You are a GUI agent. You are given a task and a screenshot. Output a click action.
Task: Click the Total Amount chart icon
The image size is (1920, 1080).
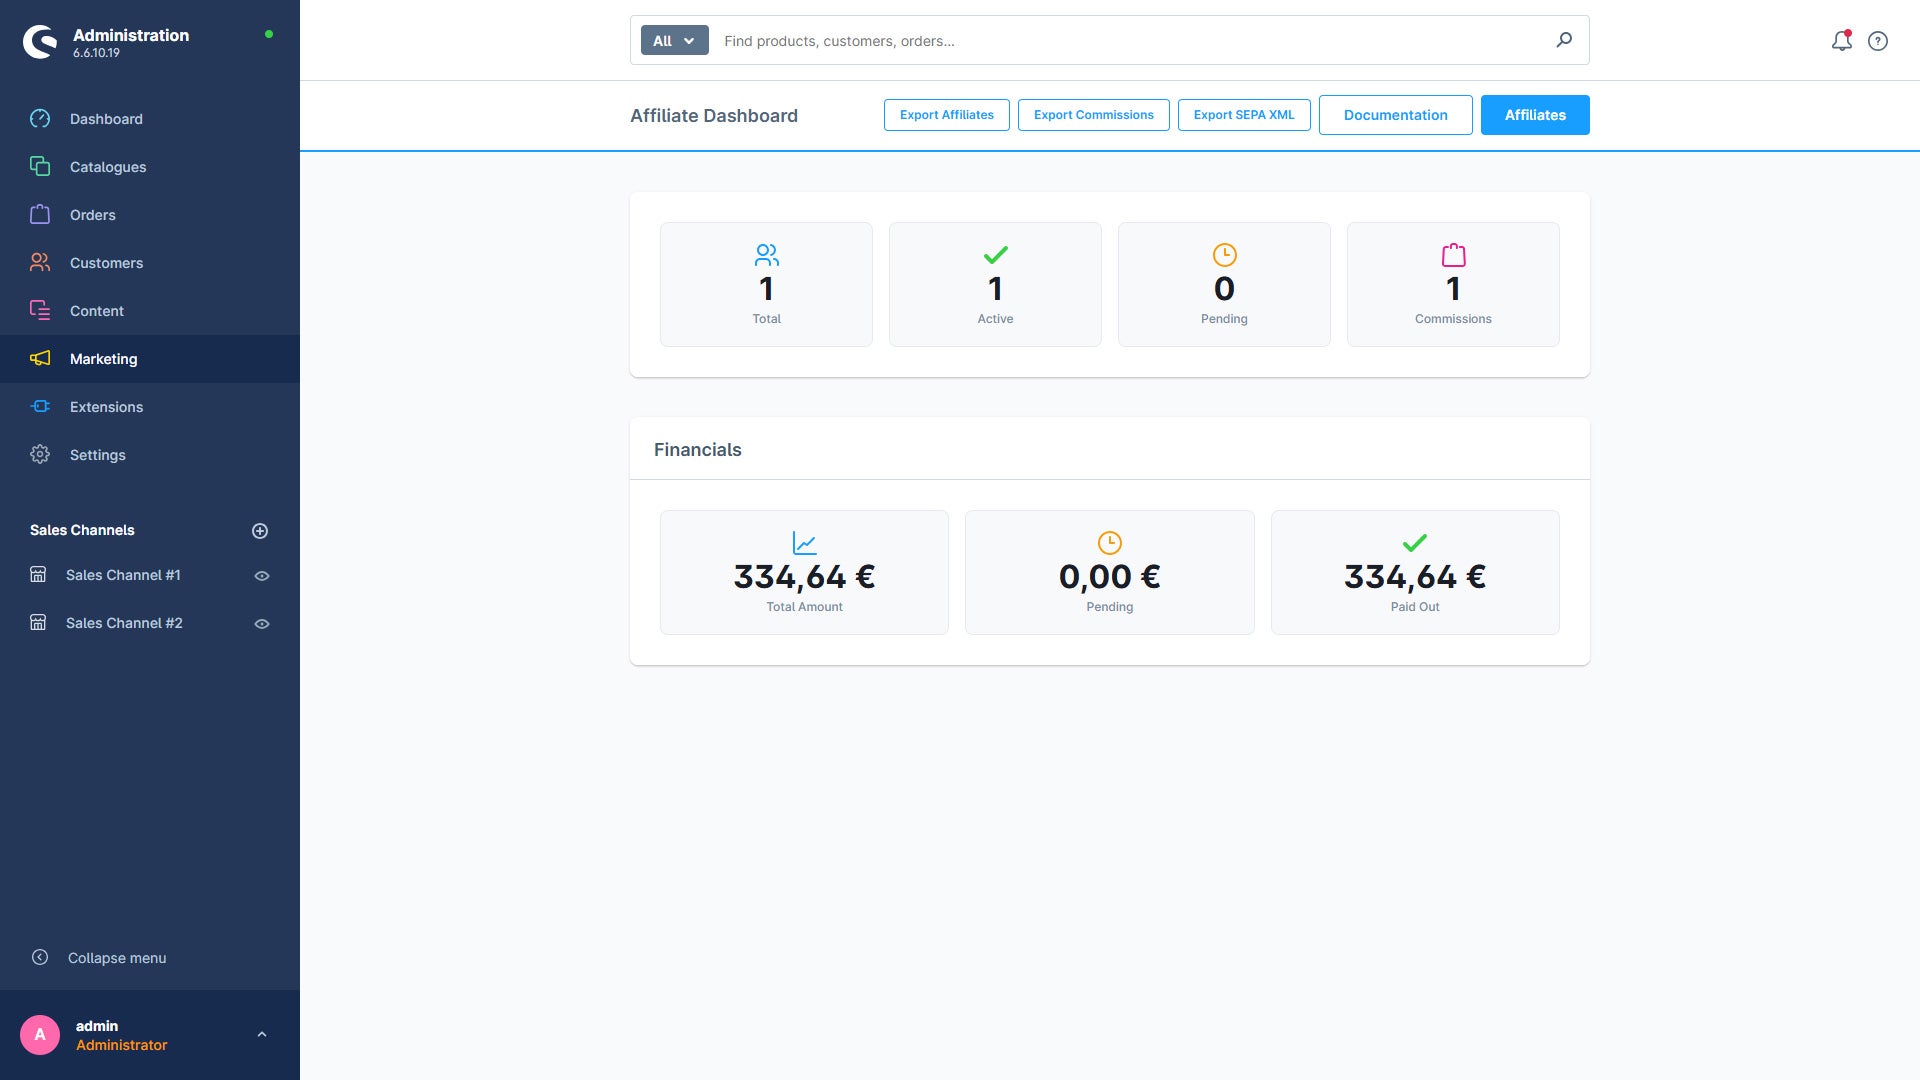click(804, 543)
